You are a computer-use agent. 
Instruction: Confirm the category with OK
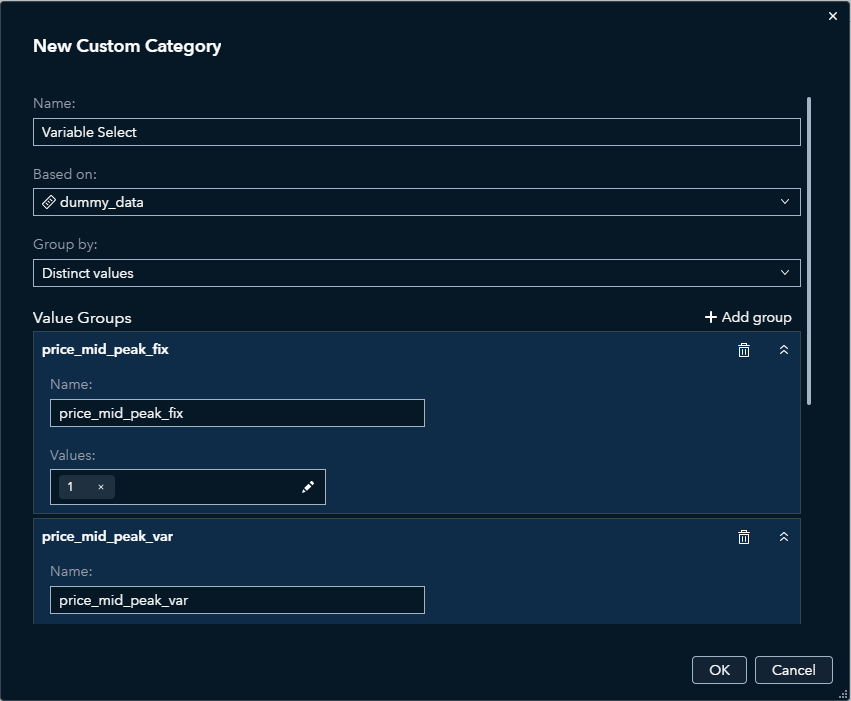[x=719, y=670]
